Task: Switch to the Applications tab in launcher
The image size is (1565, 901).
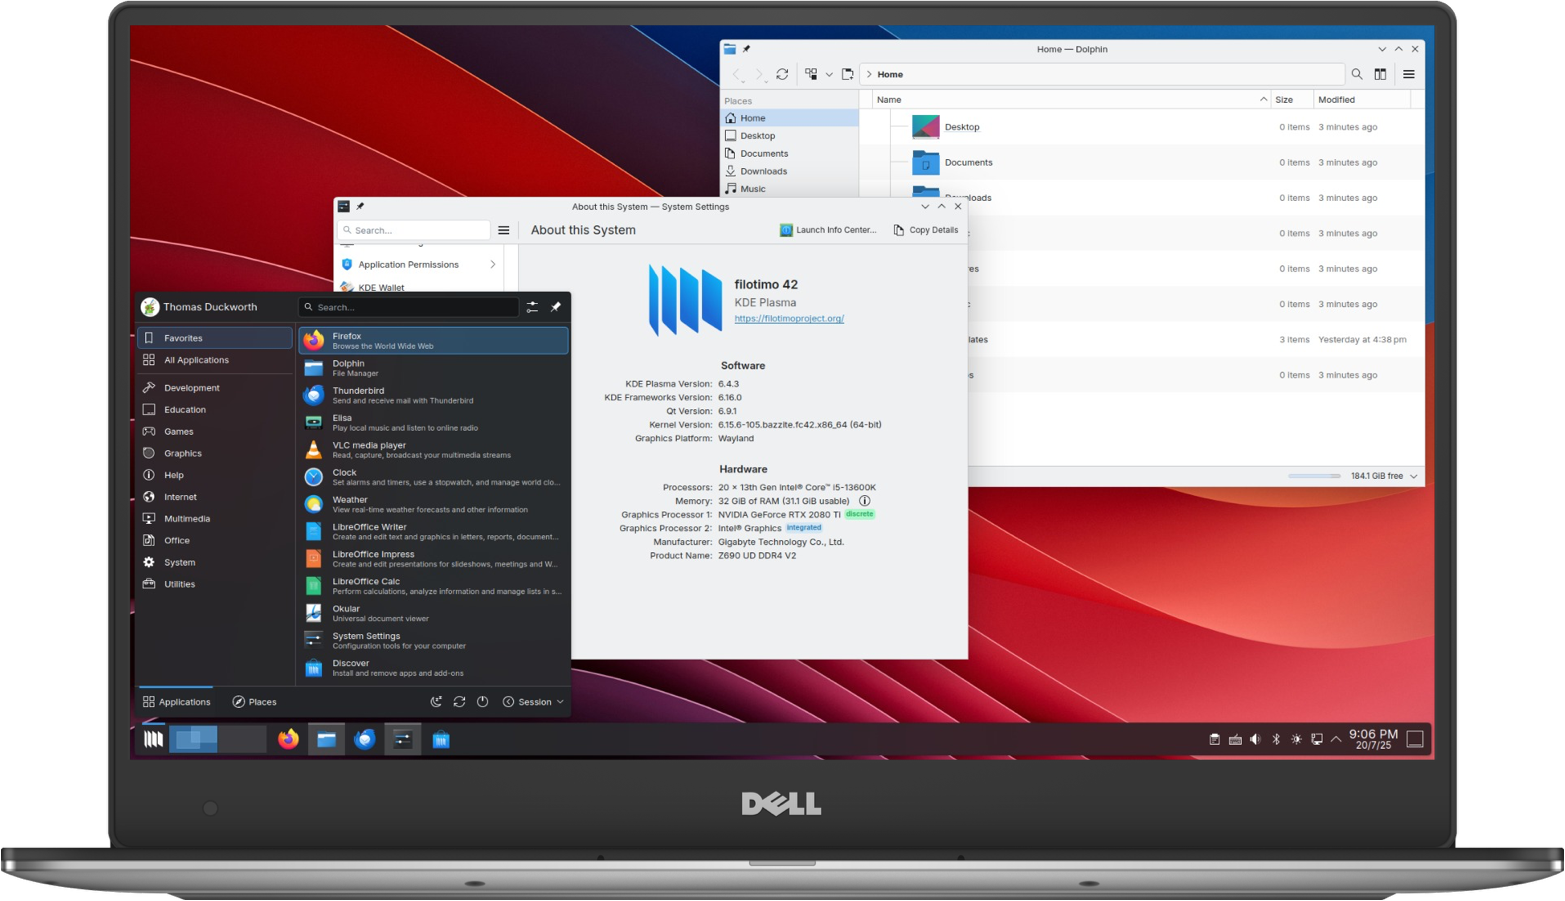Action: (x=176, y=702)
